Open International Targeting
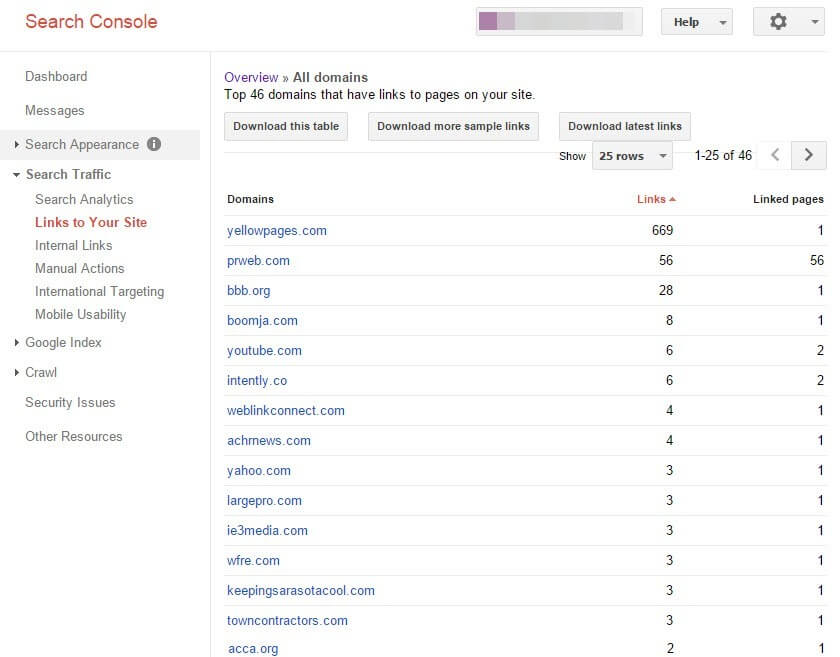The height and width of the screenshot is (657, 840). (100, 292)
